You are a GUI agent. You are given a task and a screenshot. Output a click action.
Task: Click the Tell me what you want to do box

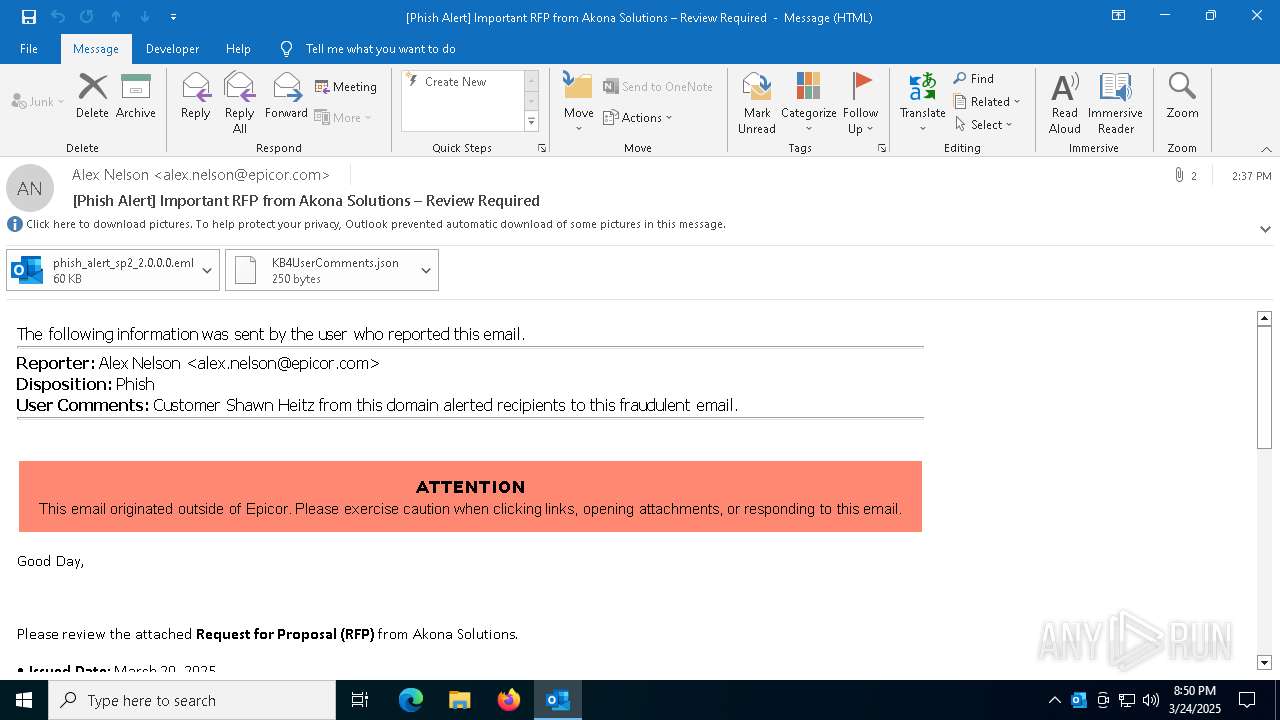tap(380, 49)
